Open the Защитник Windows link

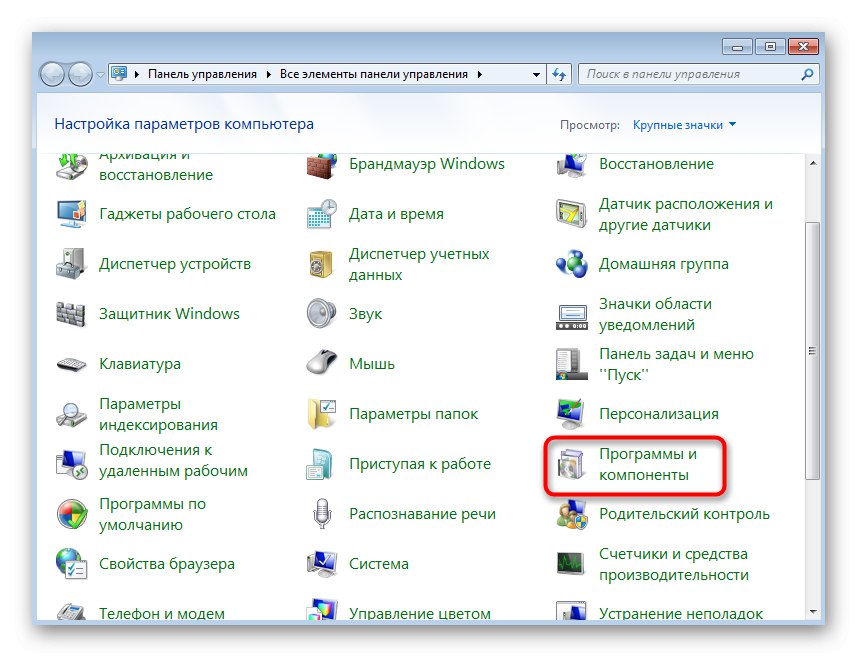169,314
